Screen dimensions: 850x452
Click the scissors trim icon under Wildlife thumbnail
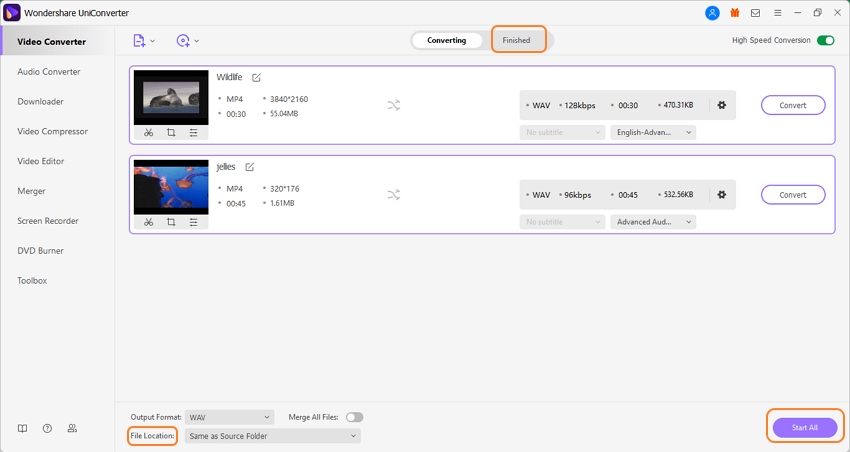(148, 132)
